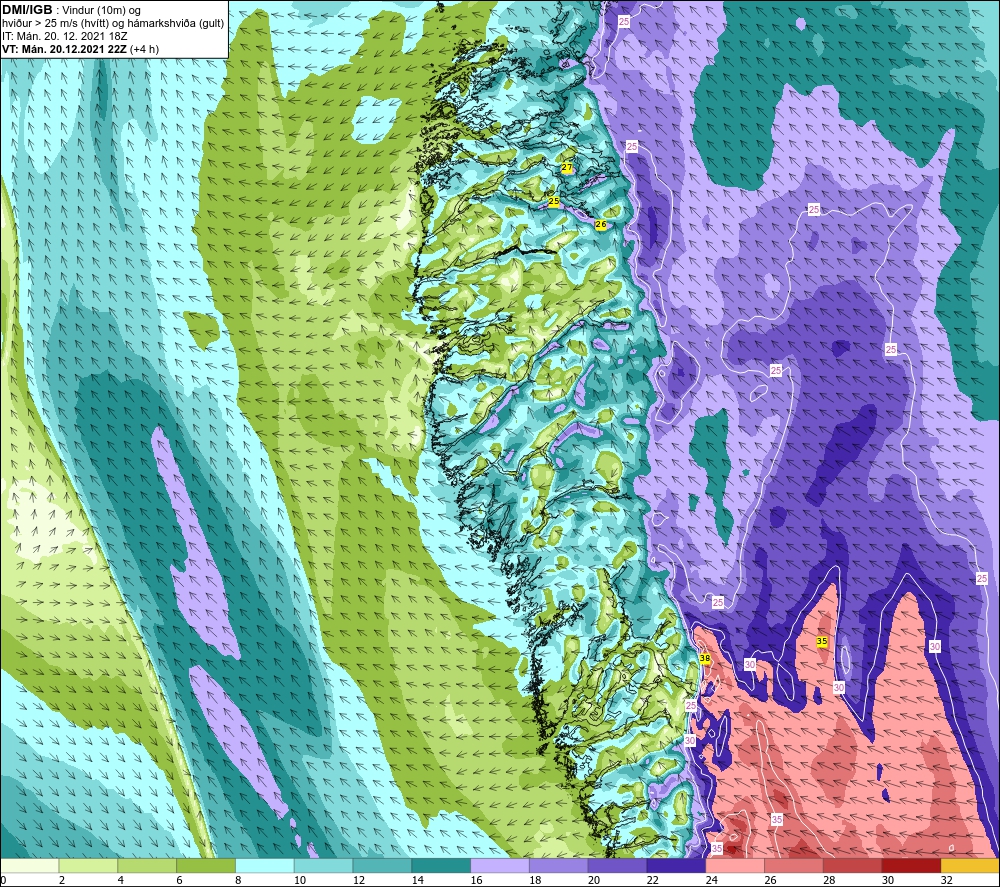Screen dimensions: 1000x887
Task: Click the yellow max gust label 26
Action: [x=601, y=224]
